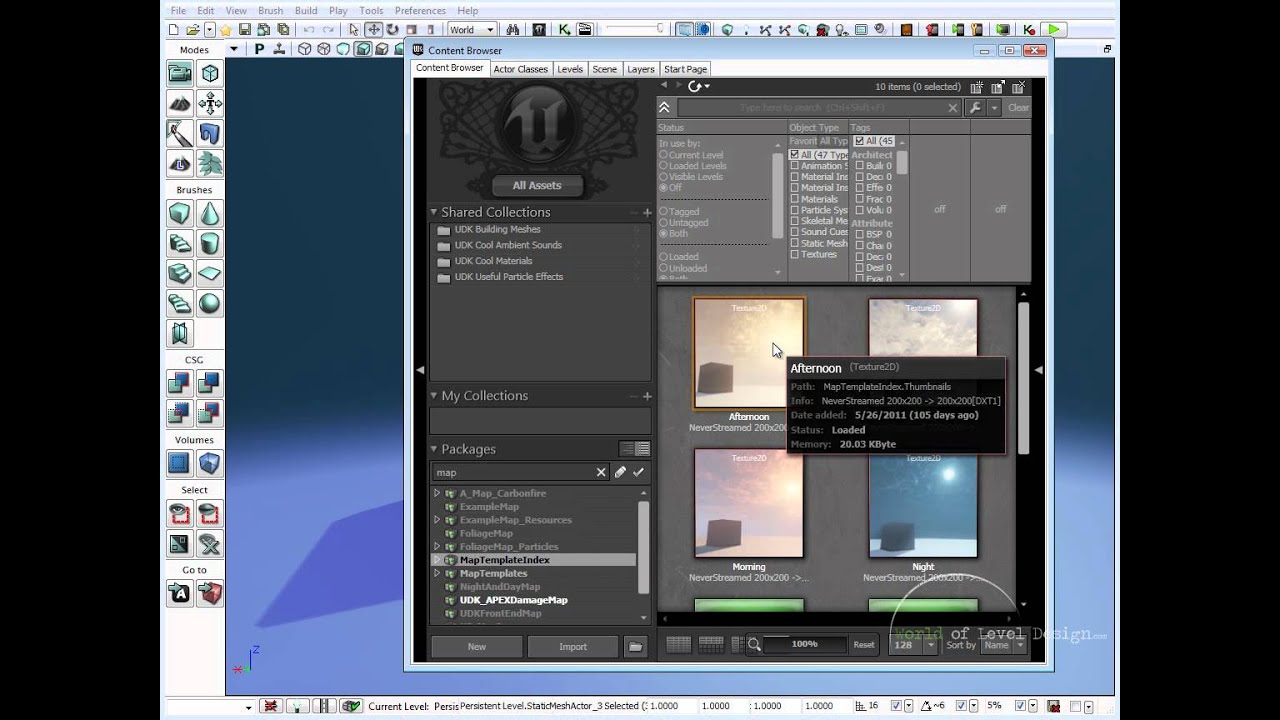Toggle All 47 Types checkbox

(795, 155)
